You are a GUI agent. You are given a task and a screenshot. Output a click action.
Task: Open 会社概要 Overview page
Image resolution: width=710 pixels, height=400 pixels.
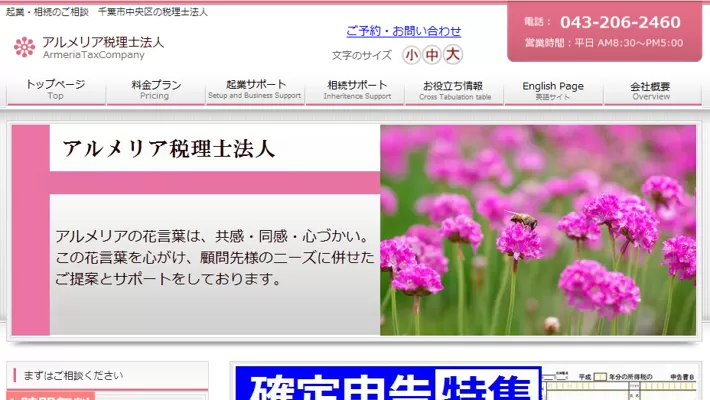tap(650, 90)
